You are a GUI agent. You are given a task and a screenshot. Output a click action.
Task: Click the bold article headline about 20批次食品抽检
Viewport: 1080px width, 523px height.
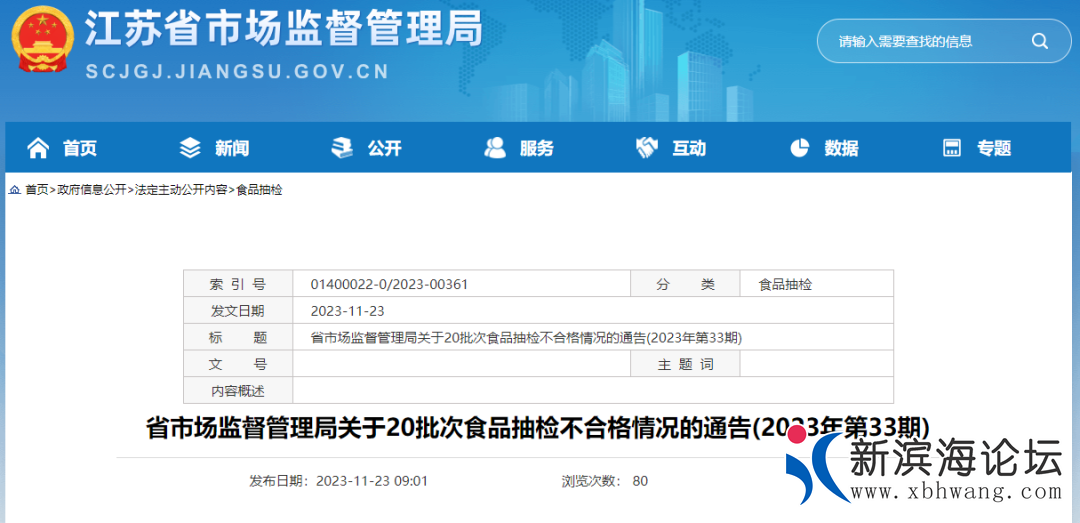tap(538, 428)
